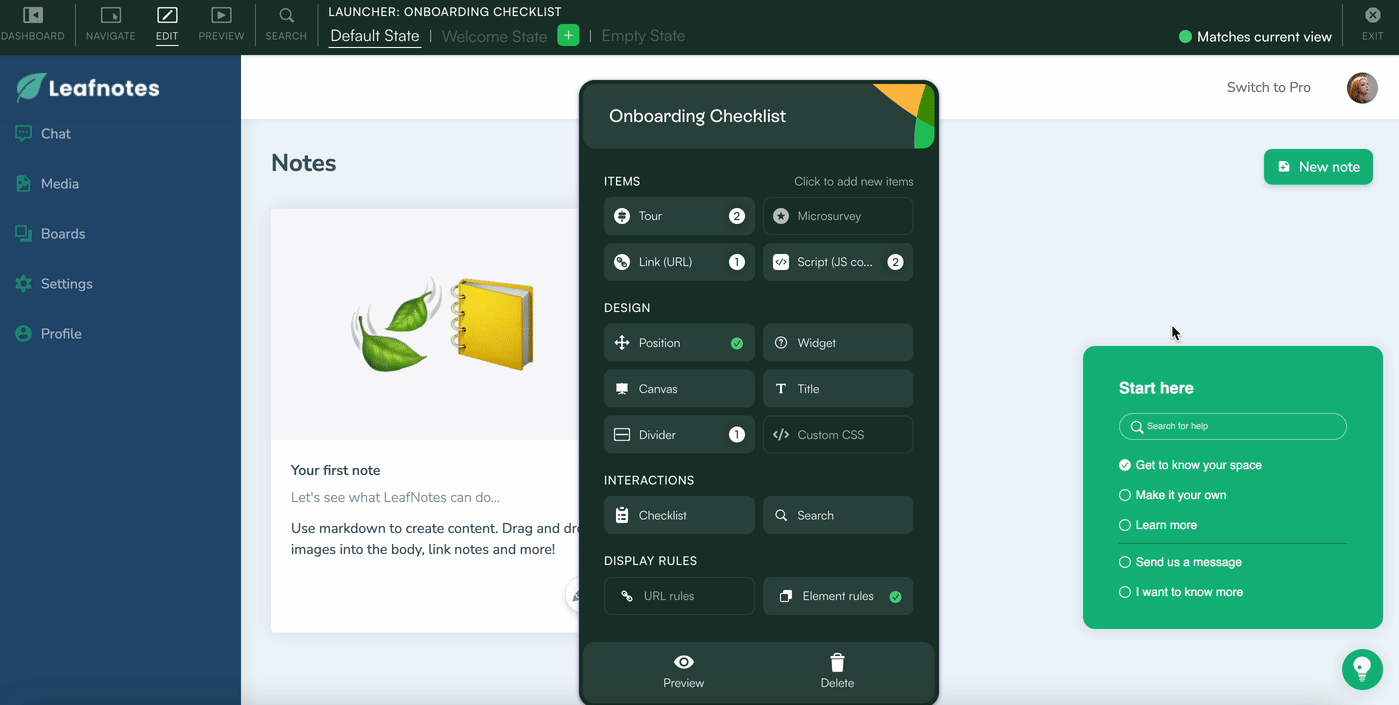
Task: Open the Position design settings
Action: click(678, 342)
